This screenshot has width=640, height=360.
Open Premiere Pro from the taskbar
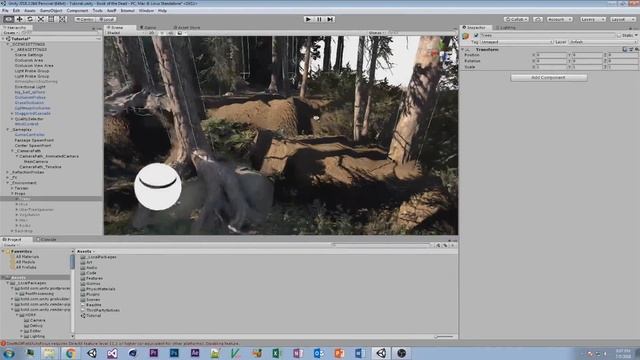coord(153,353)
